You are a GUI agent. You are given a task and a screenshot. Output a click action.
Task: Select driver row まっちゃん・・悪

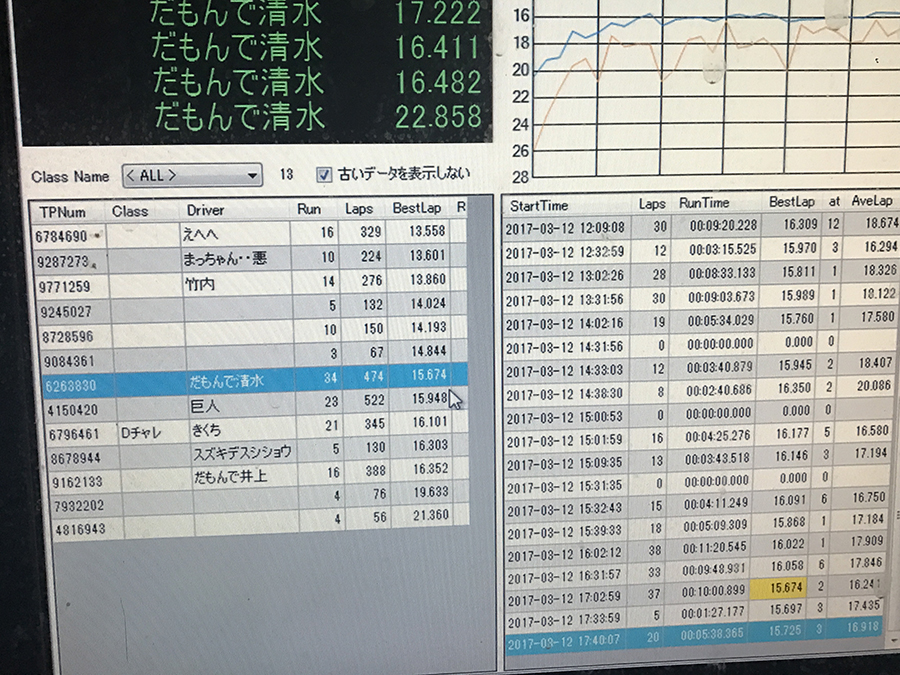(250, 258)
